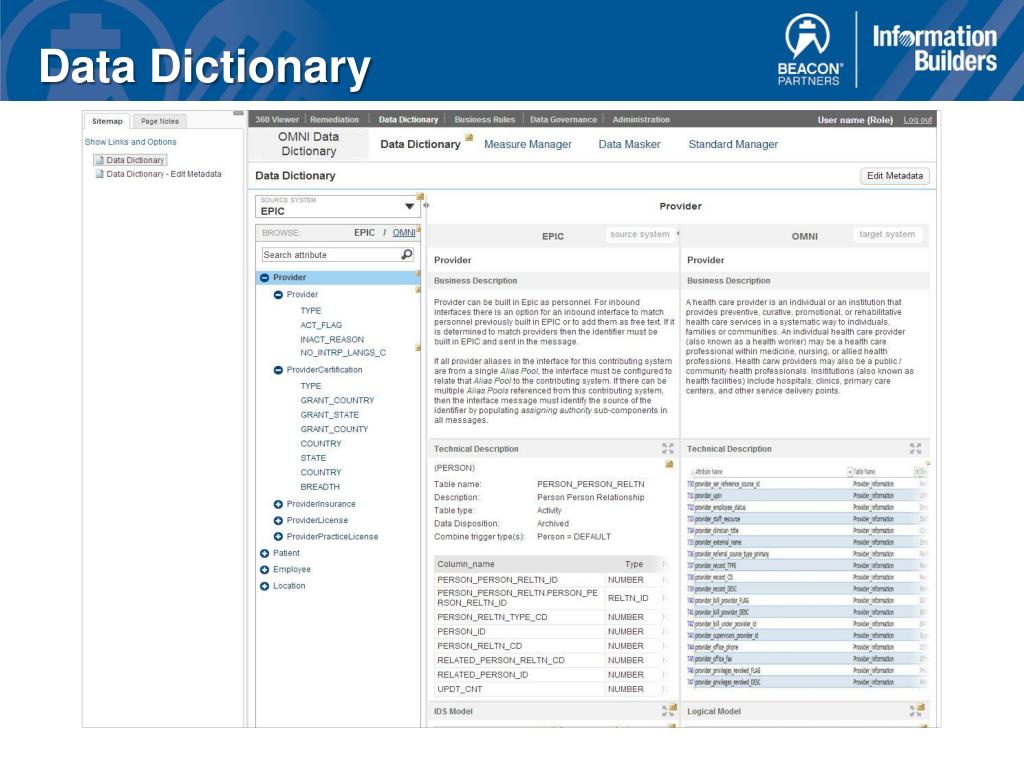
Task: Select NO_INTRP_LANGS_C attribute in the tree
Action: coord(343,353)
